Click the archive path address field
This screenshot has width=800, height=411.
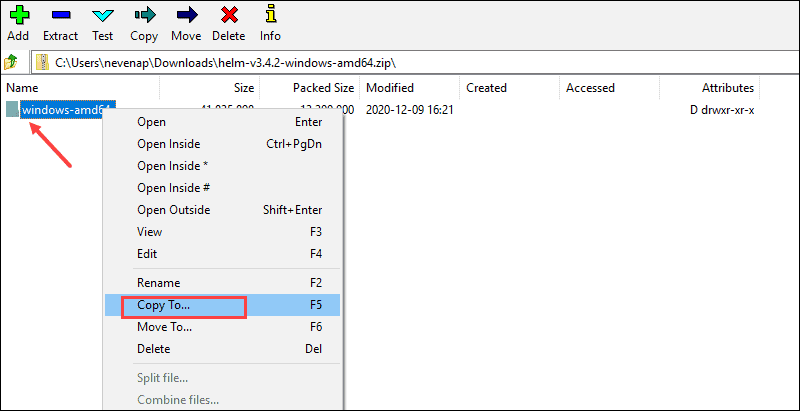coord(414,63)
